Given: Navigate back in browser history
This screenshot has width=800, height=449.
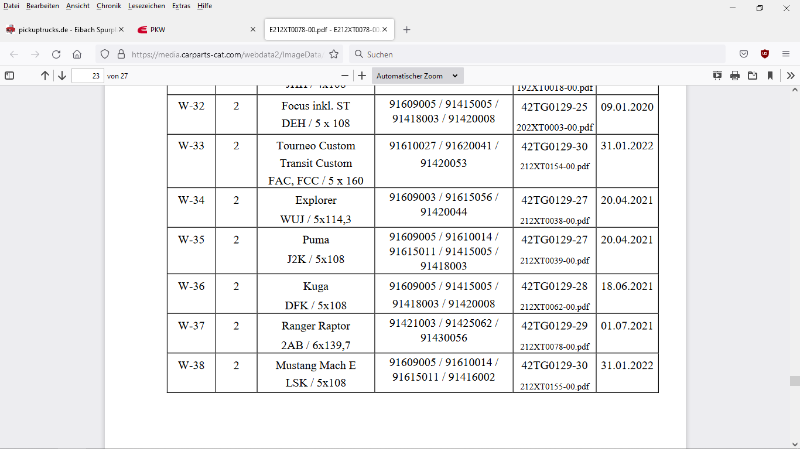Looking at the screenshot, I should pos(14,54).
